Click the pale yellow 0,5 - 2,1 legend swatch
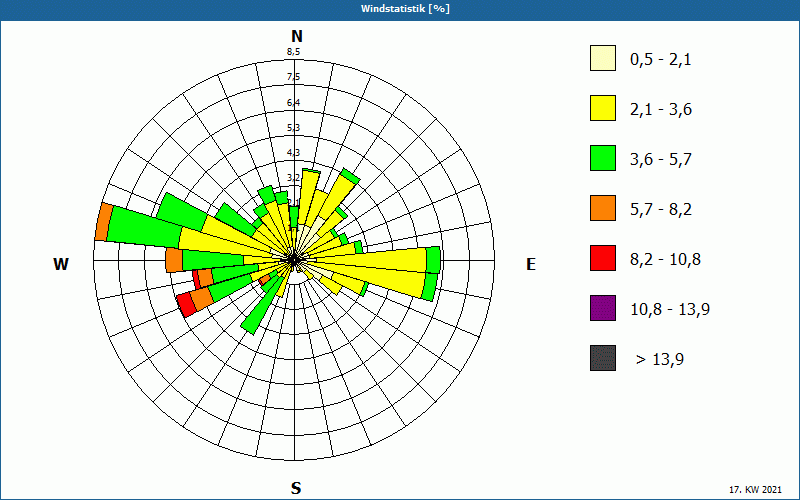Image resolution: width=800 pixels, height=500 pixels. 603,58
